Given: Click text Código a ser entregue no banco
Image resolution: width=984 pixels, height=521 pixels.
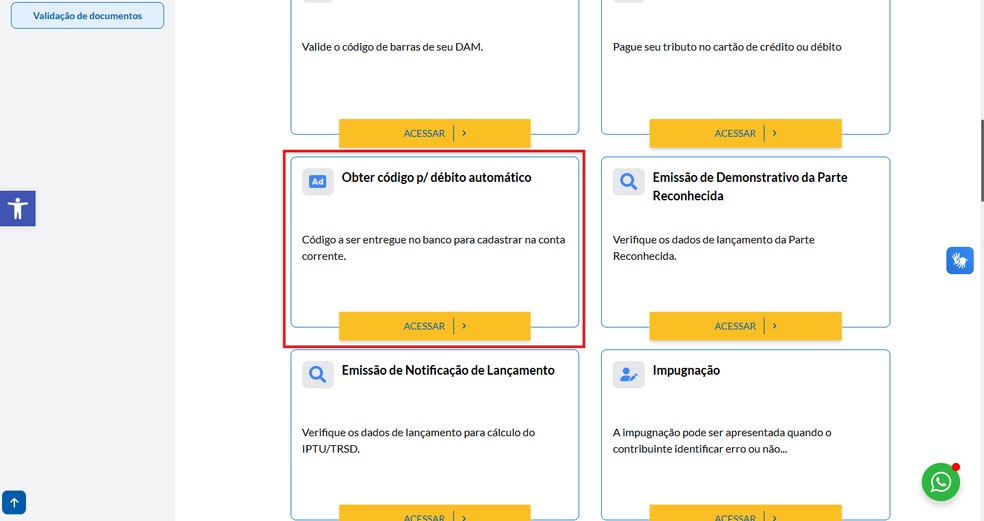Looking at the screenshot, I should (x=433, y=248).
